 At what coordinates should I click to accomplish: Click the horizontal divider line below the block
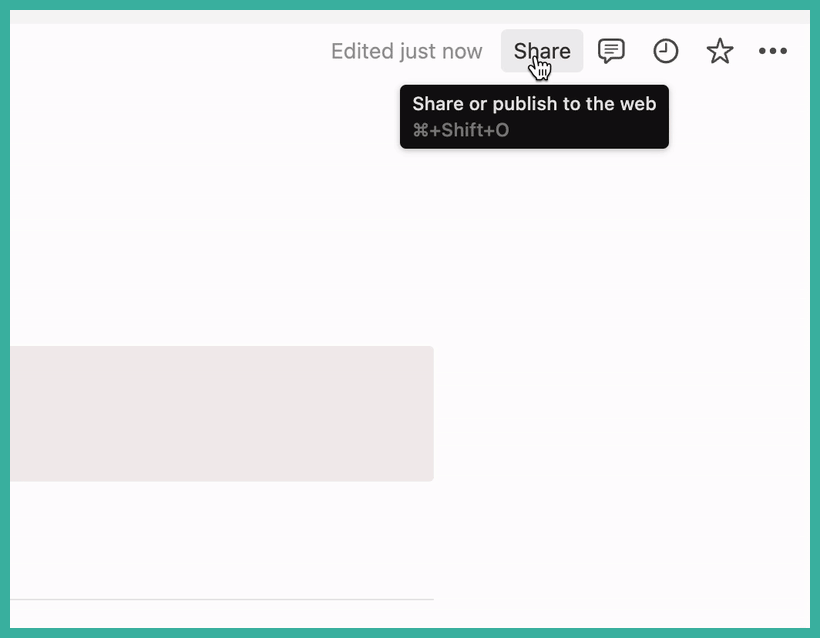(x=222, y=599)
